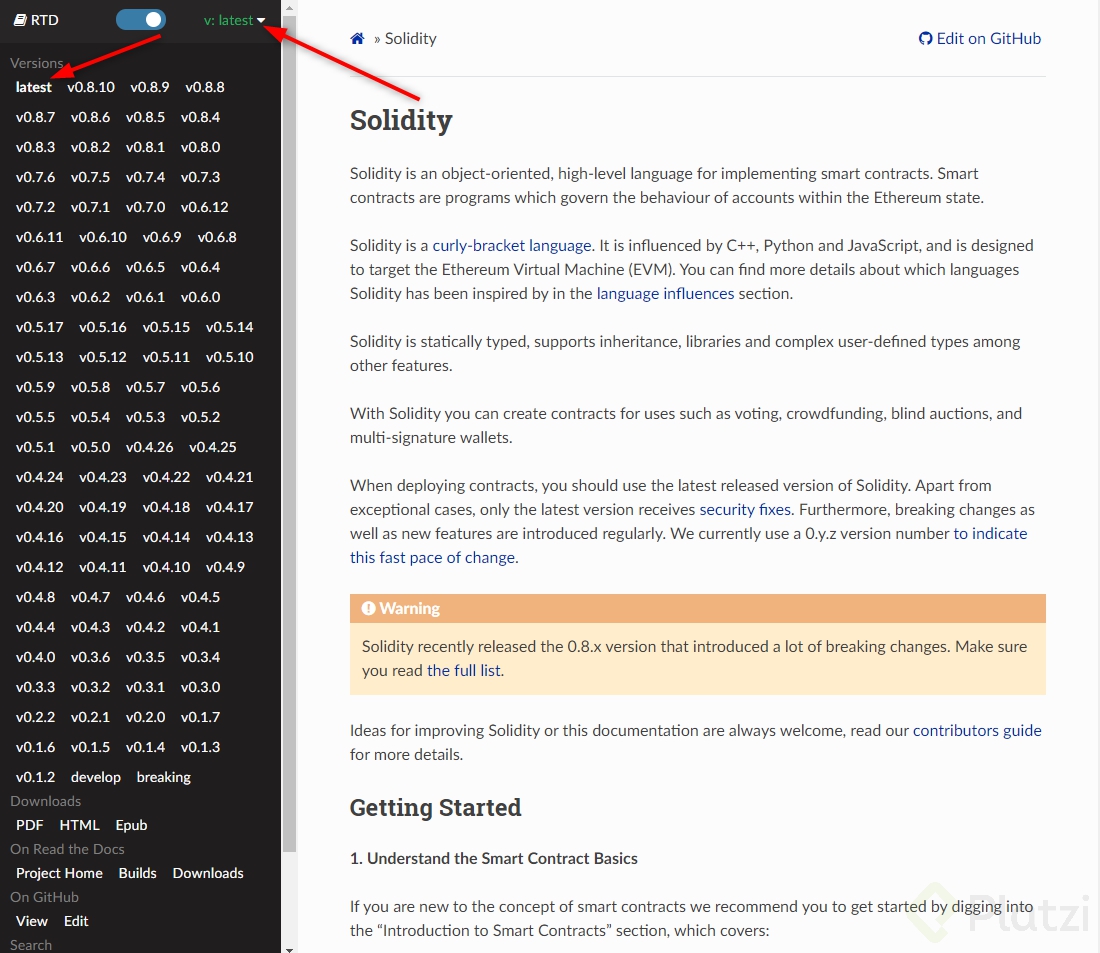Select version v0.6.8

tap(217, 237)
